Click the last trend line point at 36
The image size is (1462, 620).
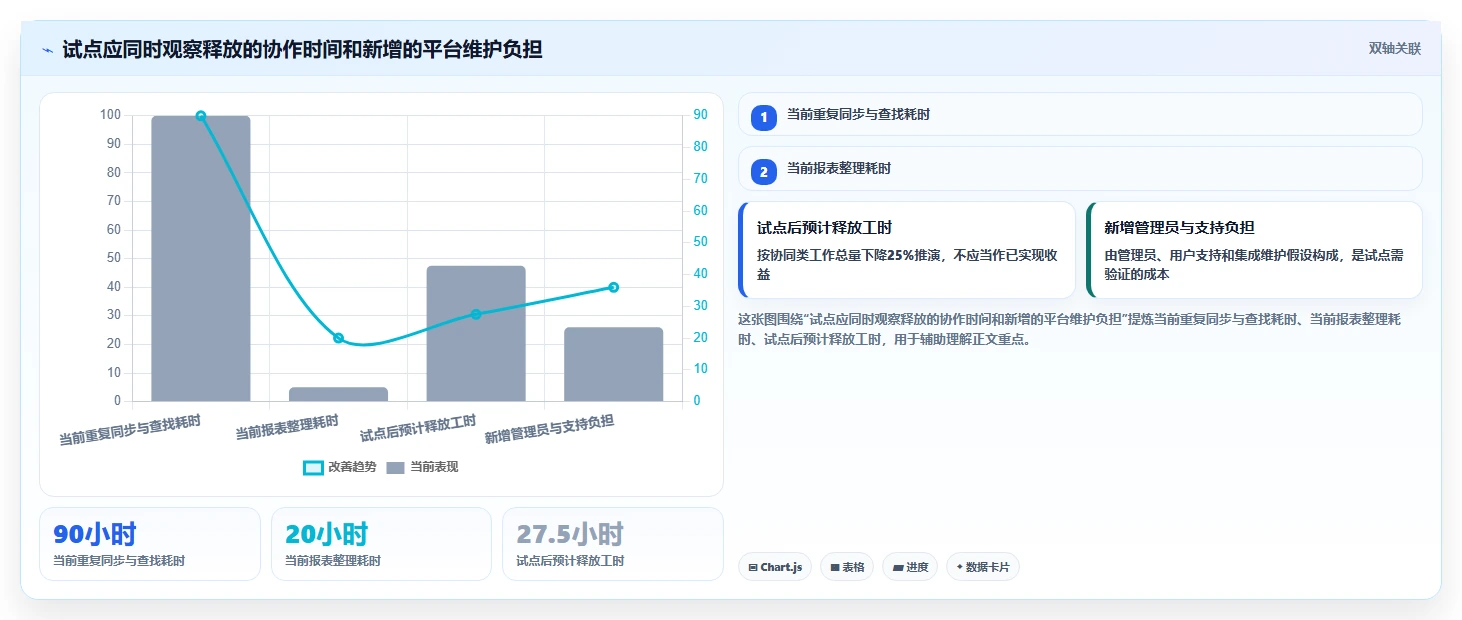[614, 287]
